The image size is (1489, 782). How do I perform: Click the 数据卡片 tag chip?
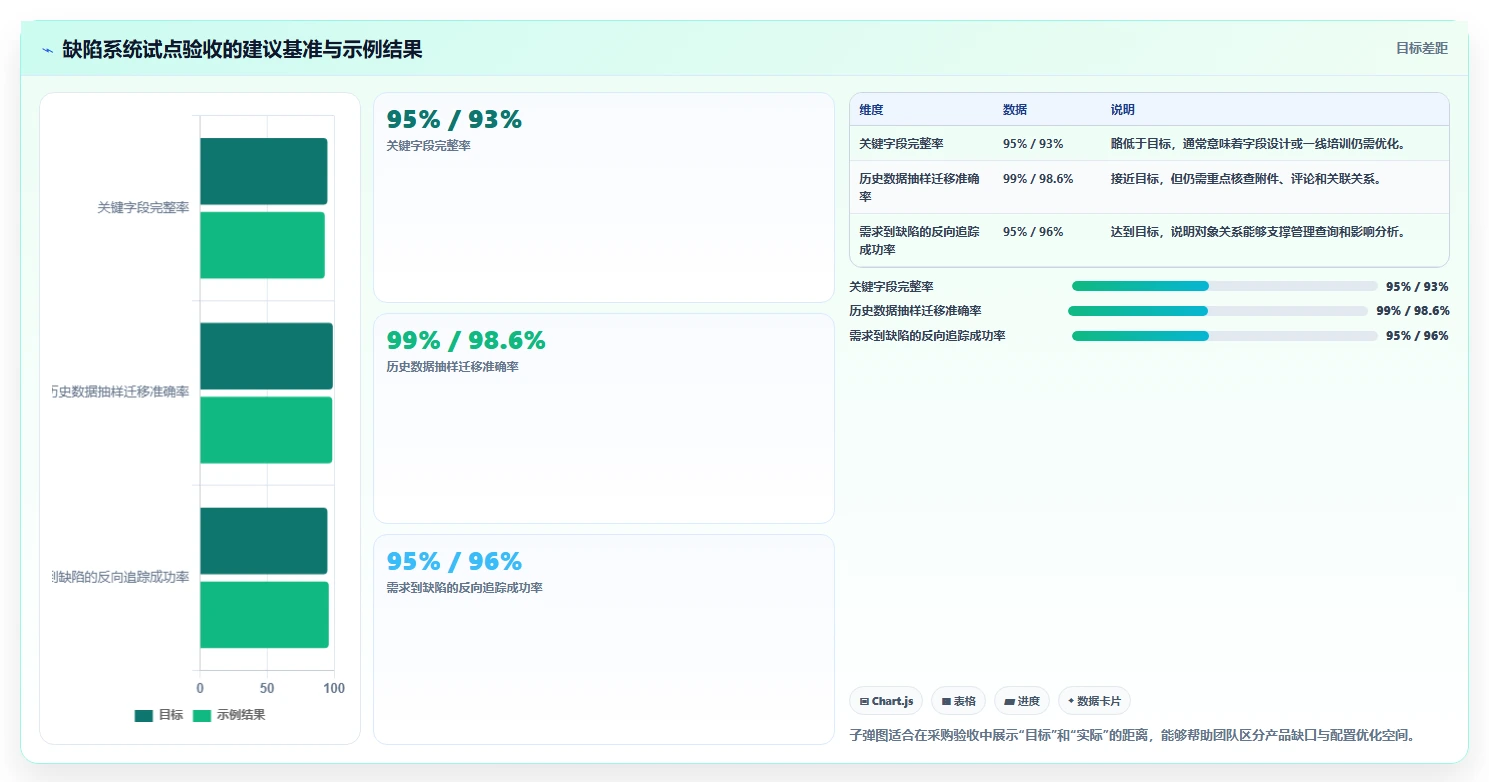[x=1094, y=701]
